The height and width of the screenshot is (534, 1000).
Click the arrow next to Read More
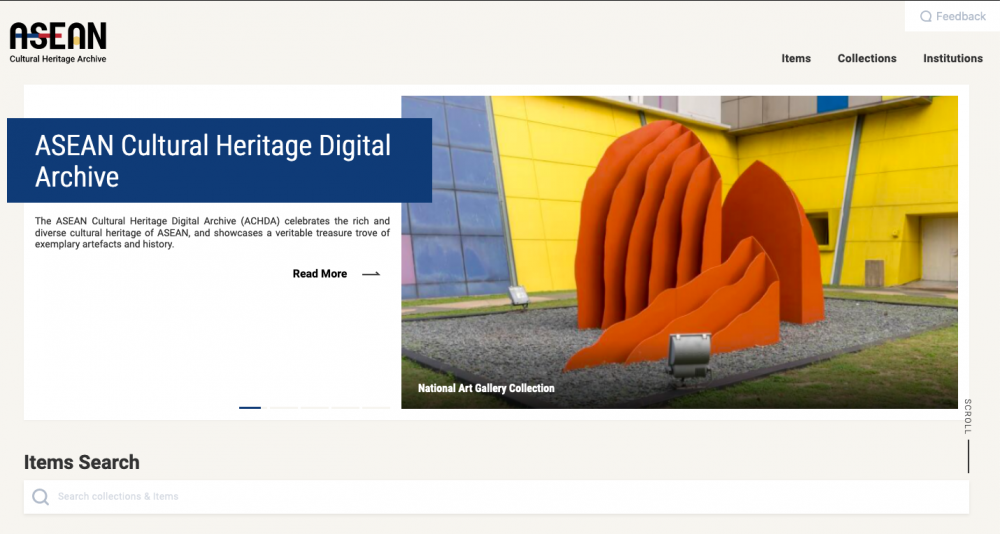pos(371,274)
